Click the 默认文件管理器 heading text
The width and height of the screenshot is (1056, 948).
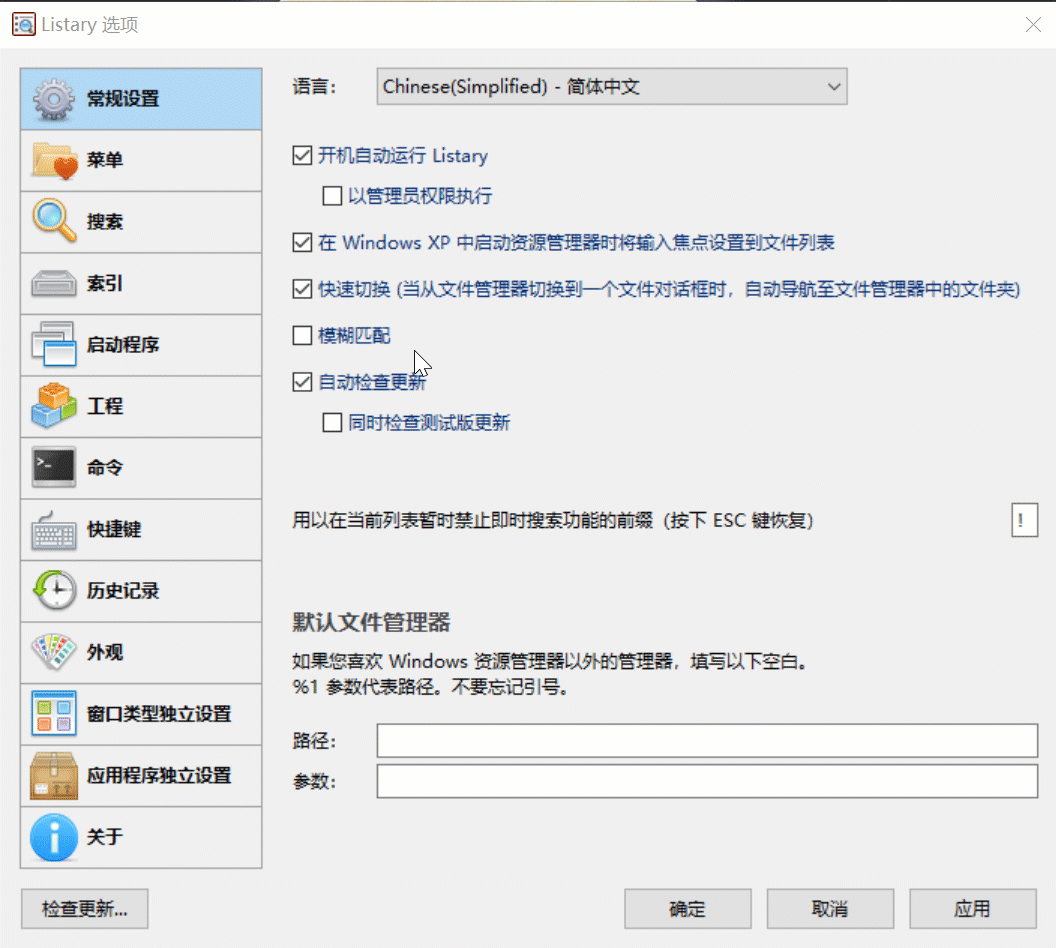(x=371, y=622)
